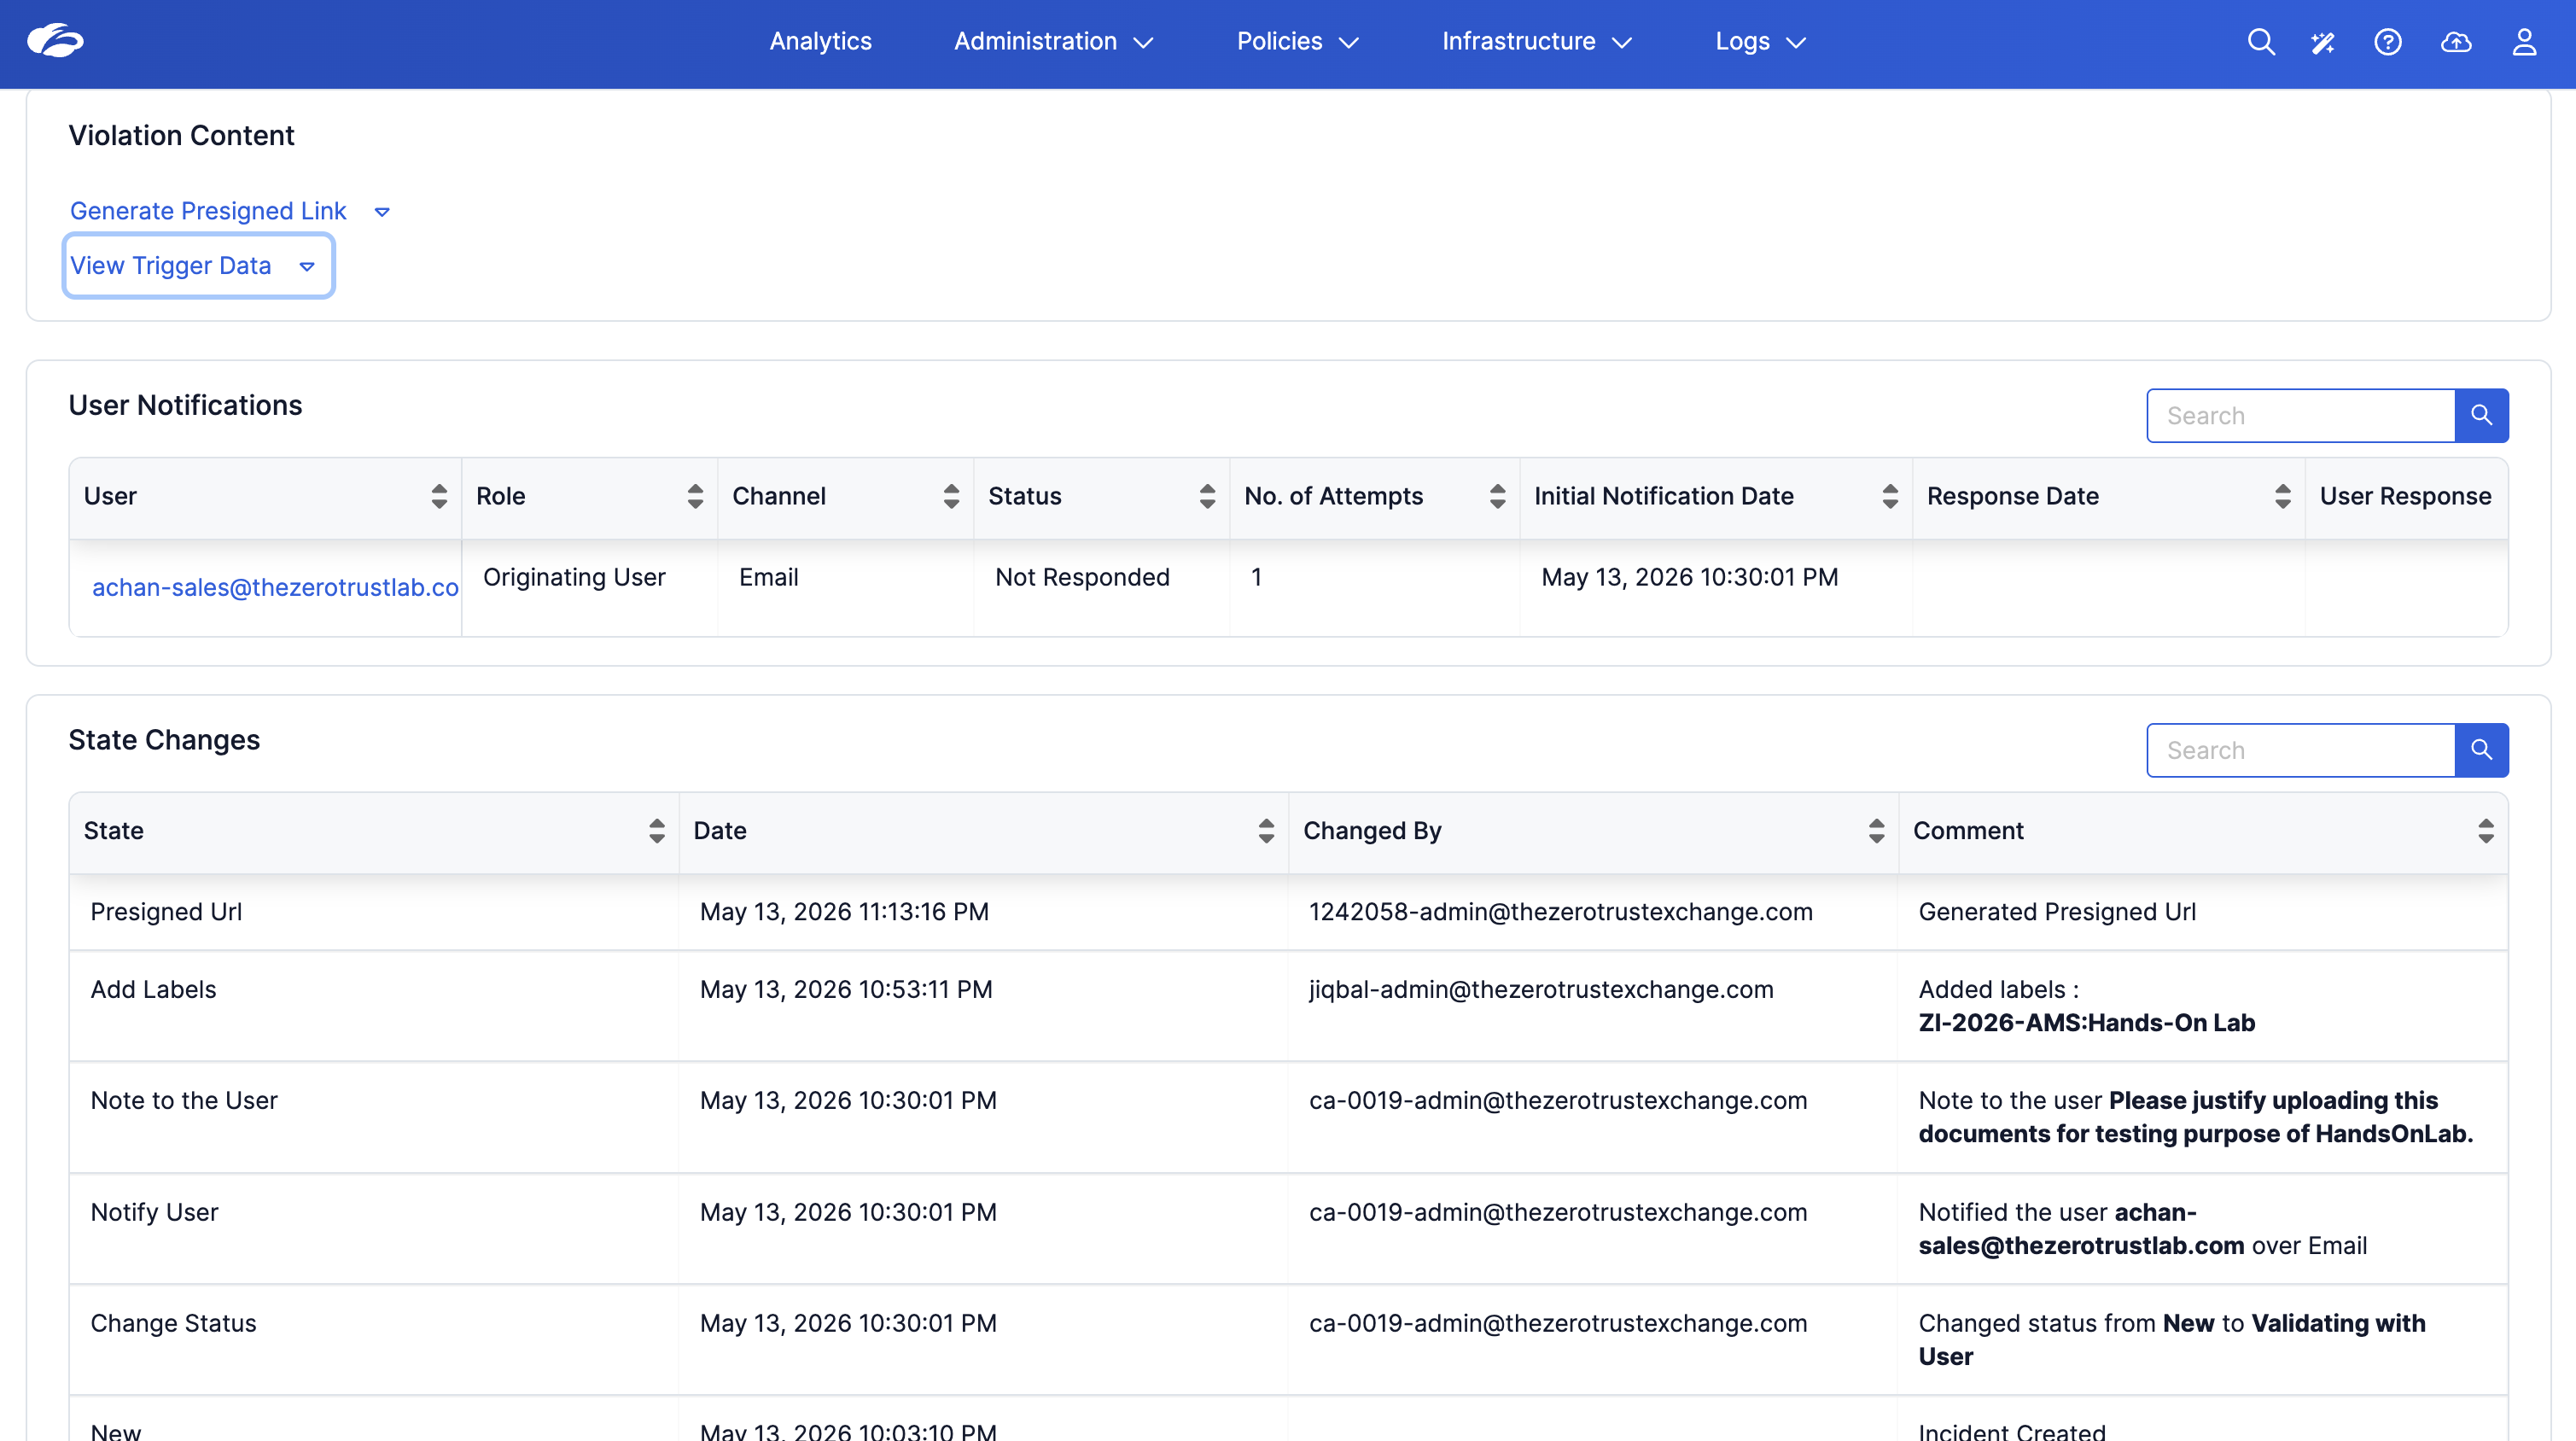Viewport: 2576px width, 1441px height.
Task: Open the user profile icon
Action: [2524, 41]
